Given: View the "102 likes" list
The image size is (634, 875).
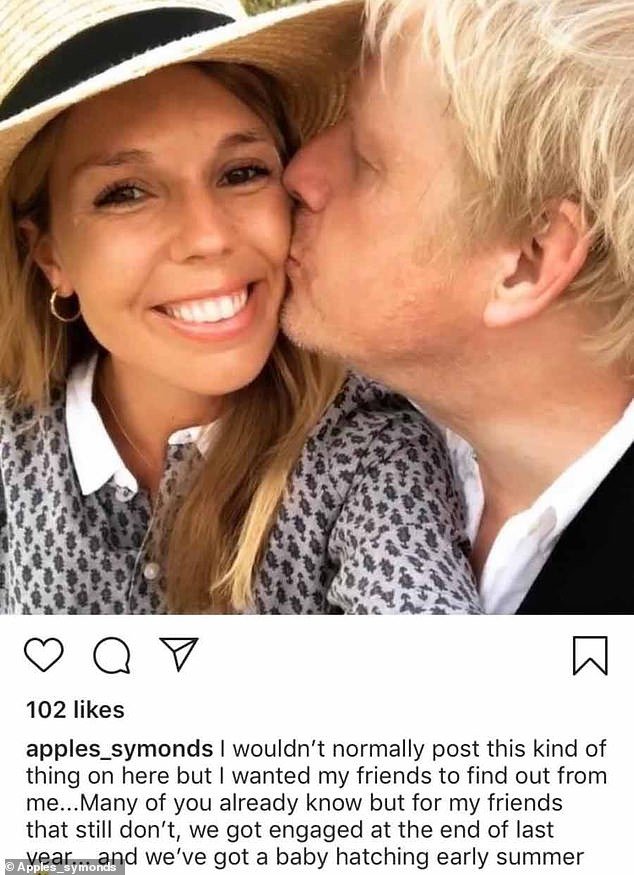Looking at the screenshot, I should (x=75, y=710).
